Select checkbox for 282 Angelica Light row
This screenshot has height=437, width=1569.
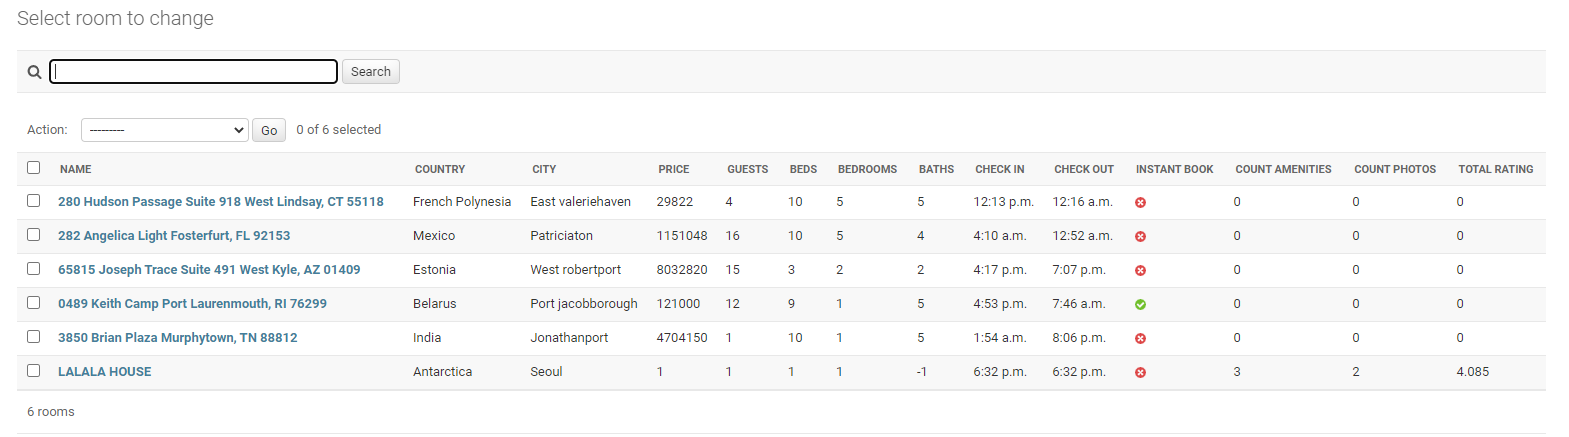[34, 235]
